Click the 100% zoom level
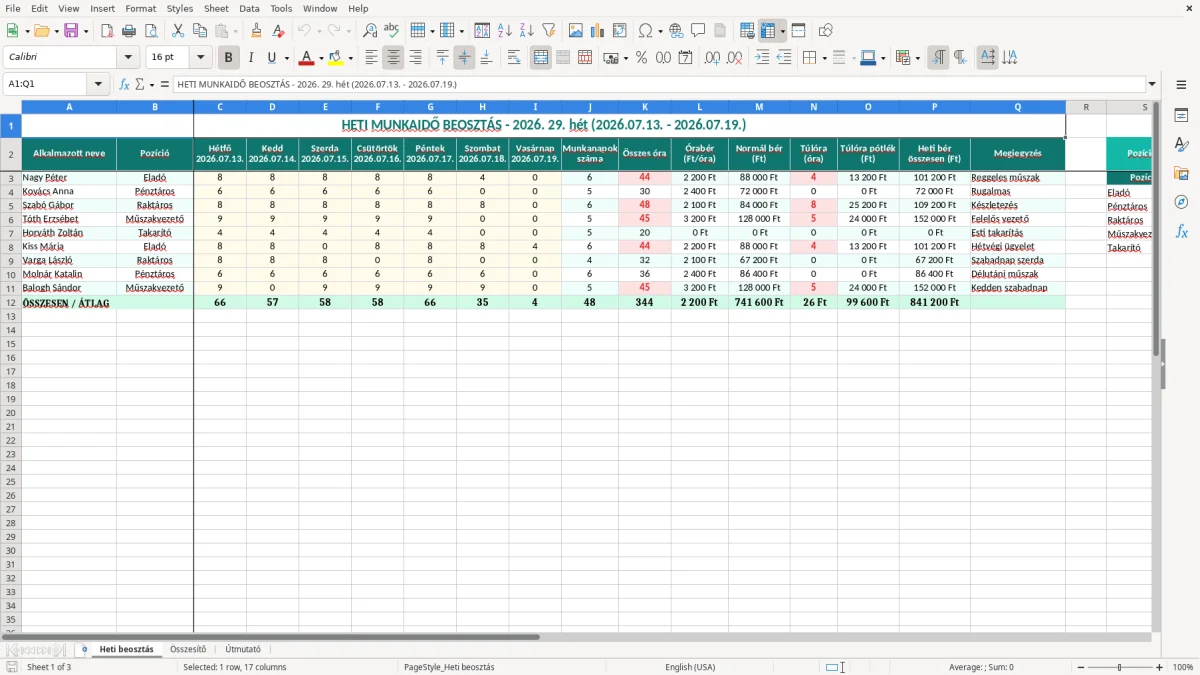1200x675 pixels. [1183, 667]
